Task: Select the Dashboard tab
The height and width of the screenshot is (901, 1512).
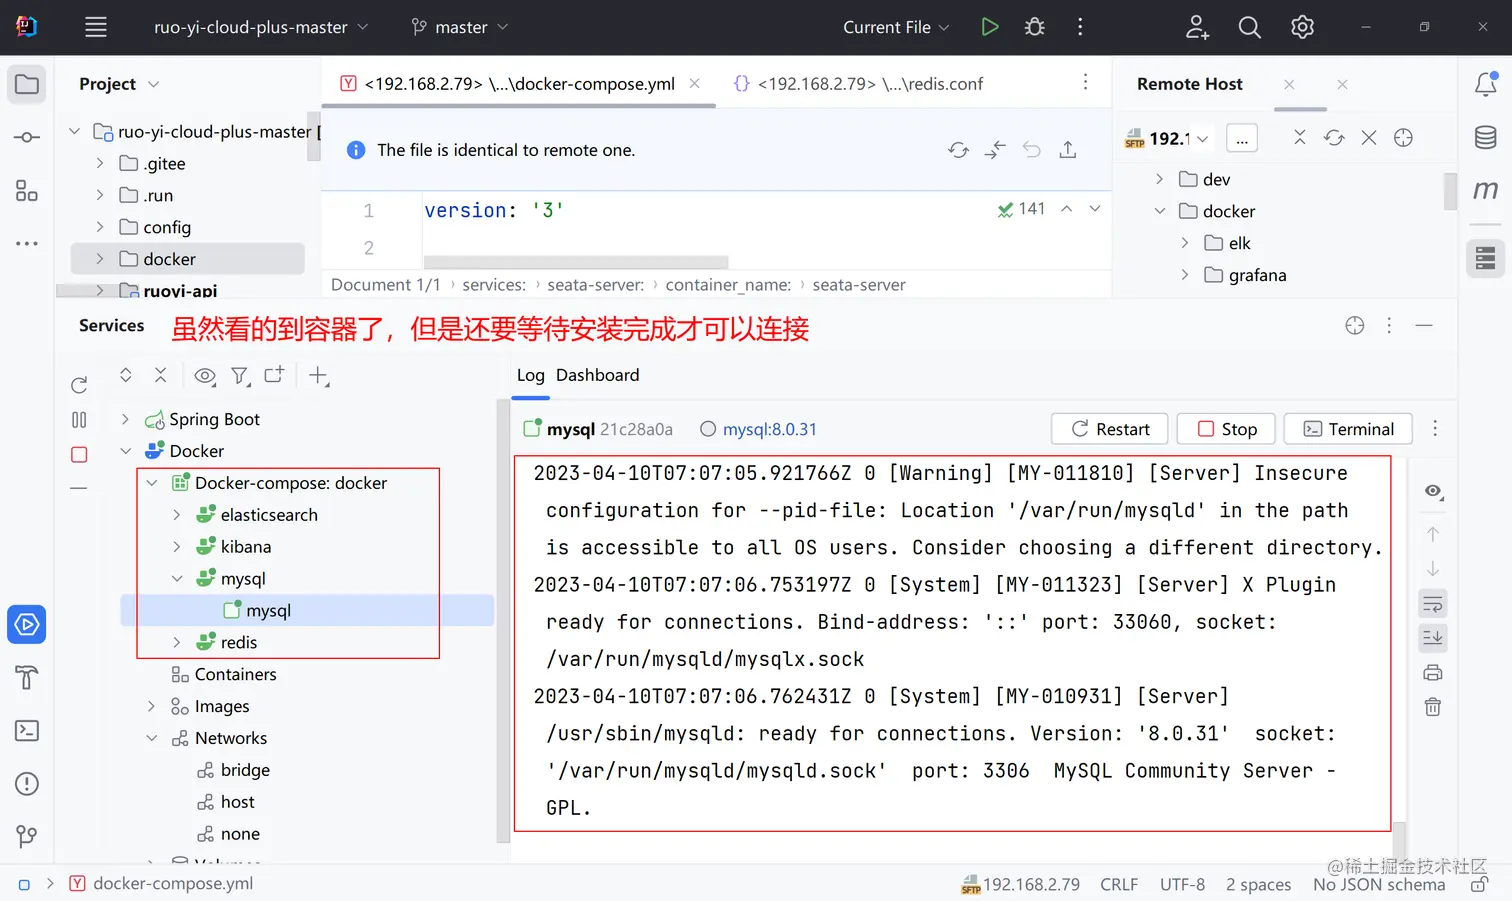Action: [597, 375]
